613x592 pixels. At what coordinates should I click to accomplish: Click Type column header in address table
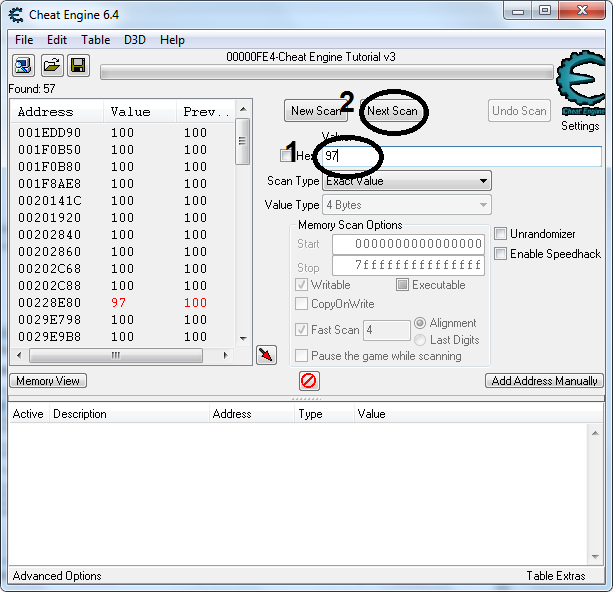tap(324, 414)
